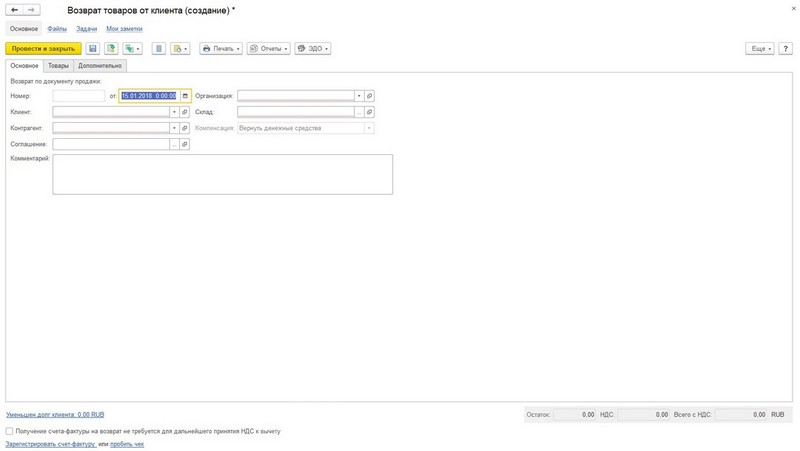Switch to the Дополнительно tab
This screenshot has height=451, width=800.
pyautogui.click(x=100, y=66)
